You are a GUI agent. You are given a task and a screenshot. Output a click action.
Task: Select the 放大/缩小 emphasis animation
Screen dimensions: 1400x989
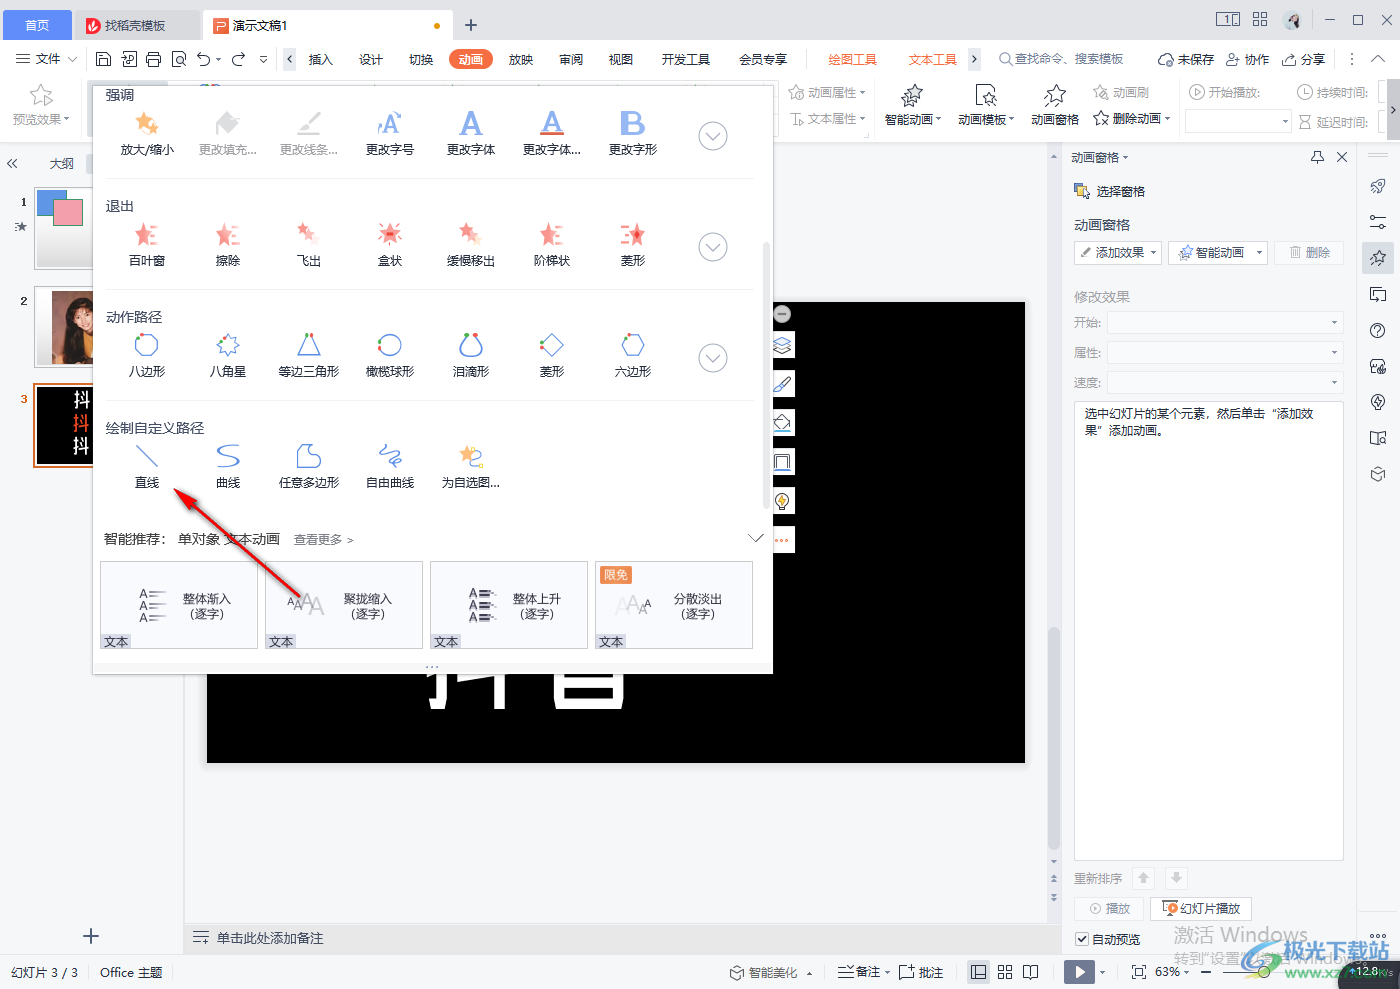coord(147,134)
